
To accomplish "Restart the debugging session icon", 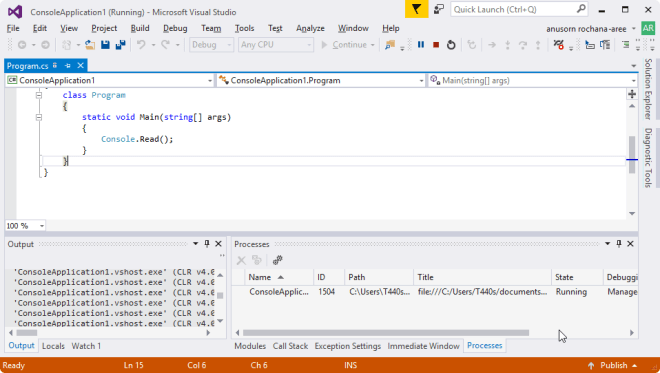I will [x=451, y=45].
